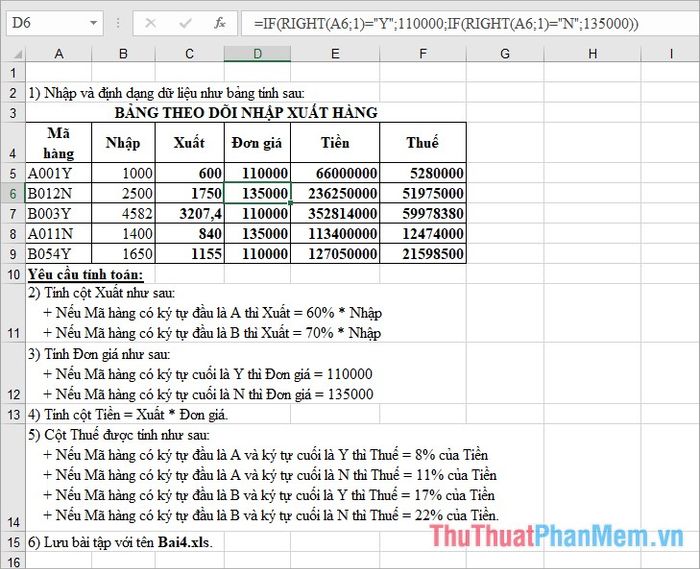The width and height of the screenshot is (700, 569).
Task: Select cell with value 3207,4
Action: coord(190,213)
